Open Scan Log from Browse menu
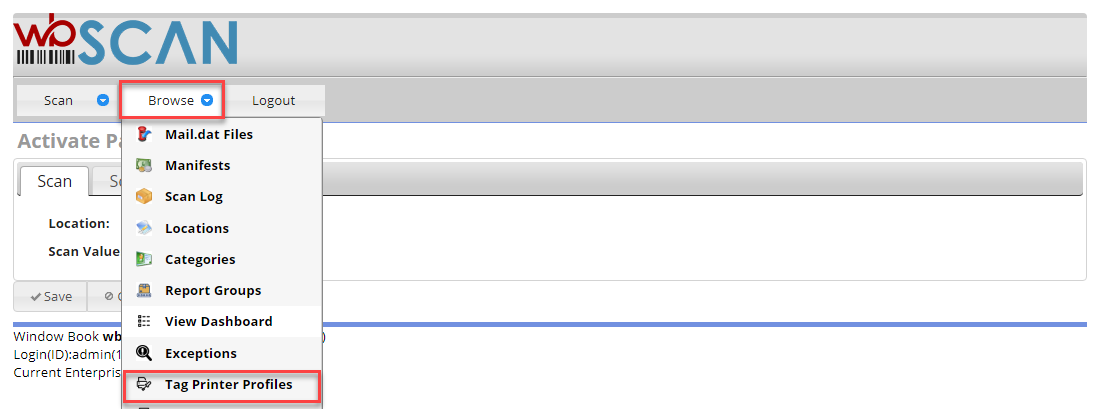 [x=222, y=196]
